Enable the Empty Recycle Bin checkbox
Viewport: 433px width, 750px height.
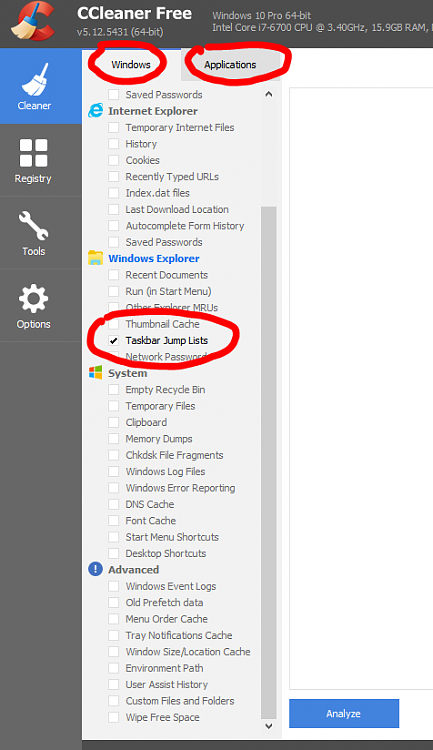pyautogui.click(x=113, y=390)
